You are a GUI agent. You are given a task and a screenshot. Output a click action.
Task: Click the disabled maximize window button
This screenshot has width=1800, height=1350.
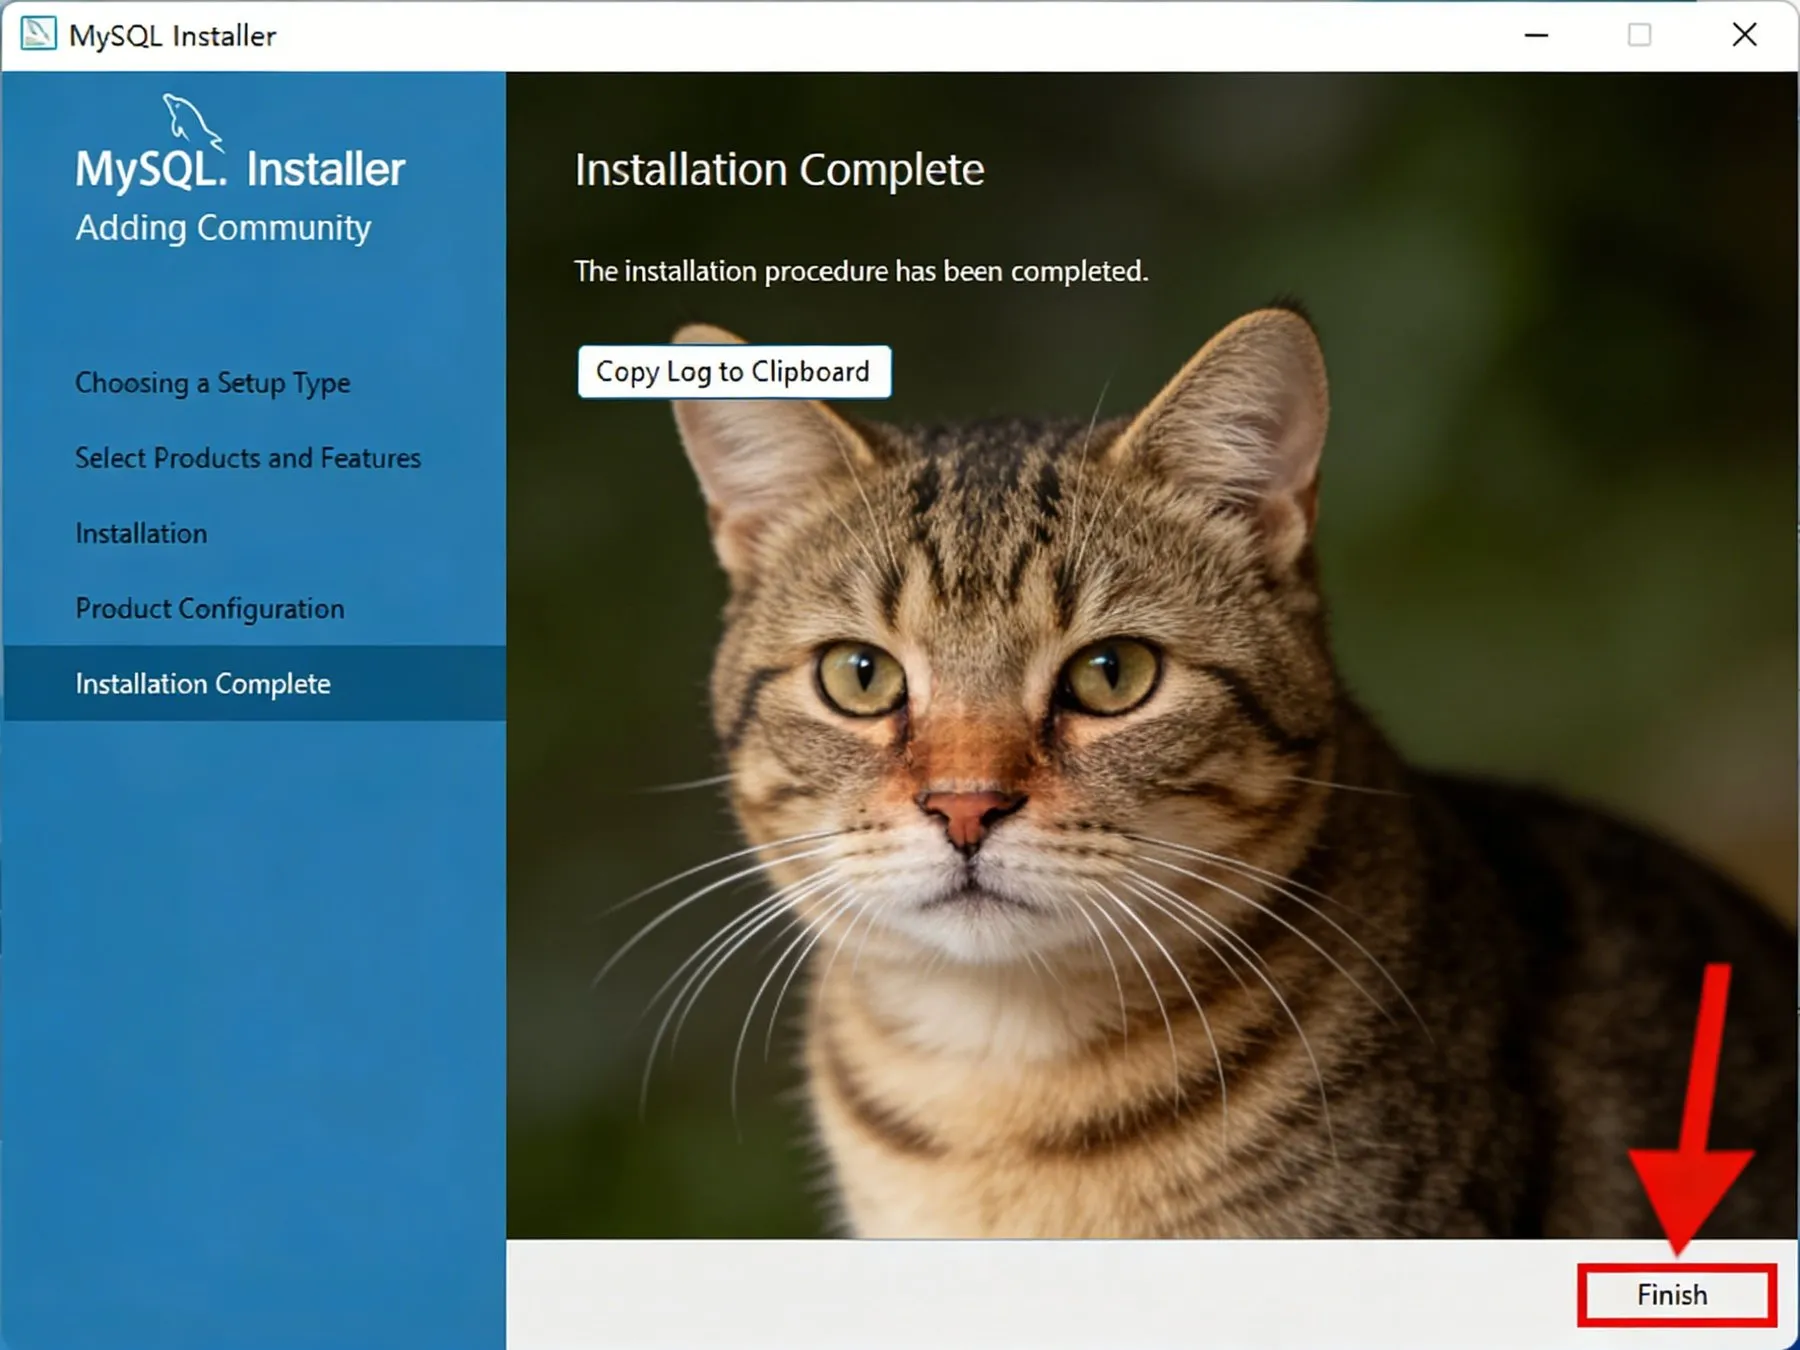coord(1640,35)
